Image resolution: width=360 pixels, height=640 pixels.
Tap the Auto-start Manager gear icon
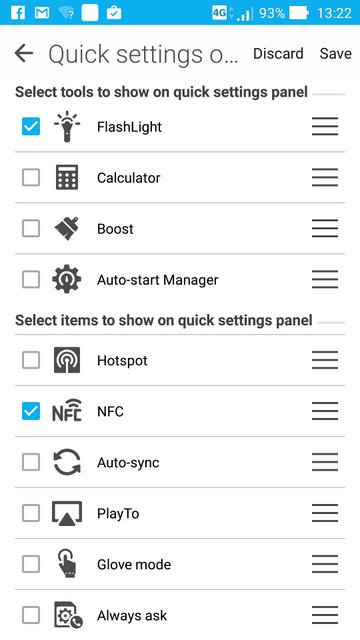click(67, 280)
